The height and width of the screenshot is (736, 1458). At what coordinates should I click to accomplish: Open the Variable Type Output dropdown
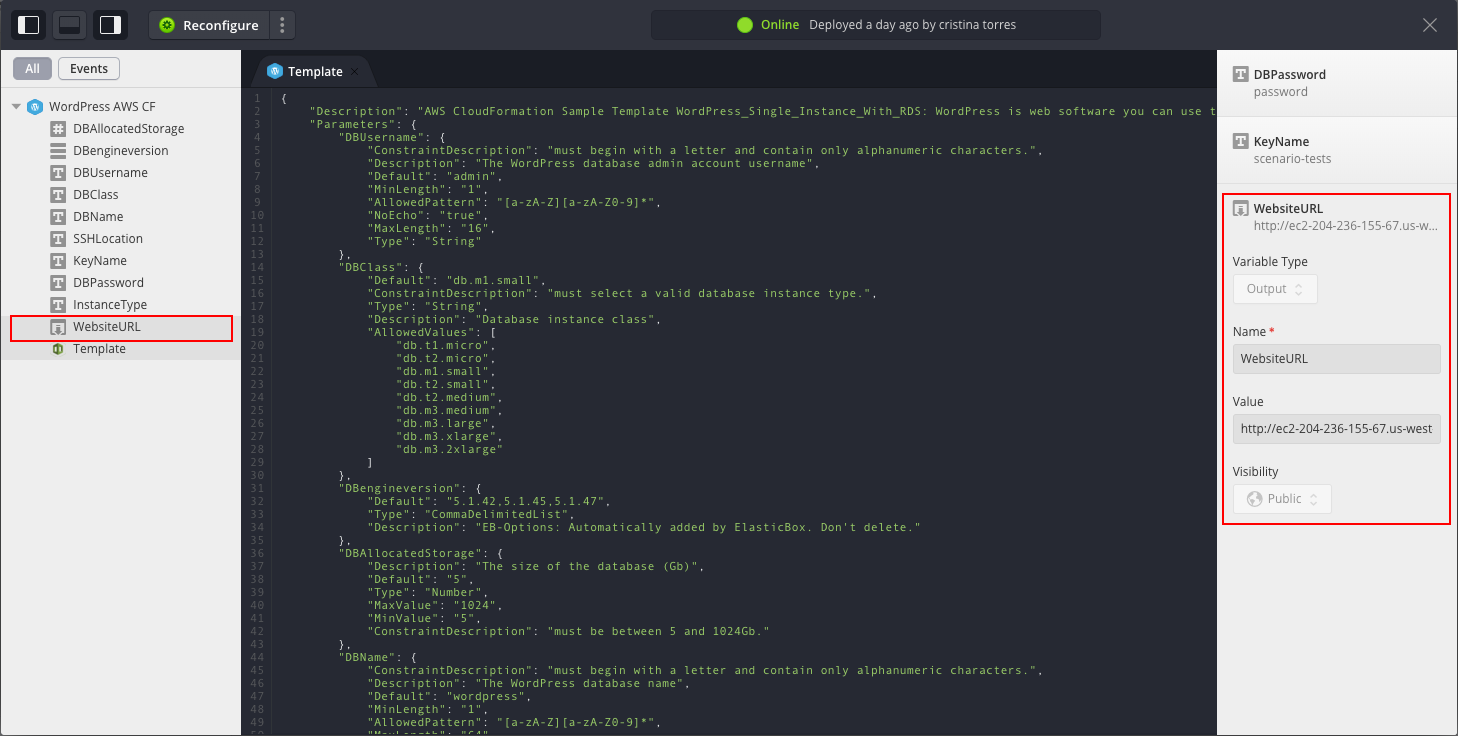tap(1275, 289)
